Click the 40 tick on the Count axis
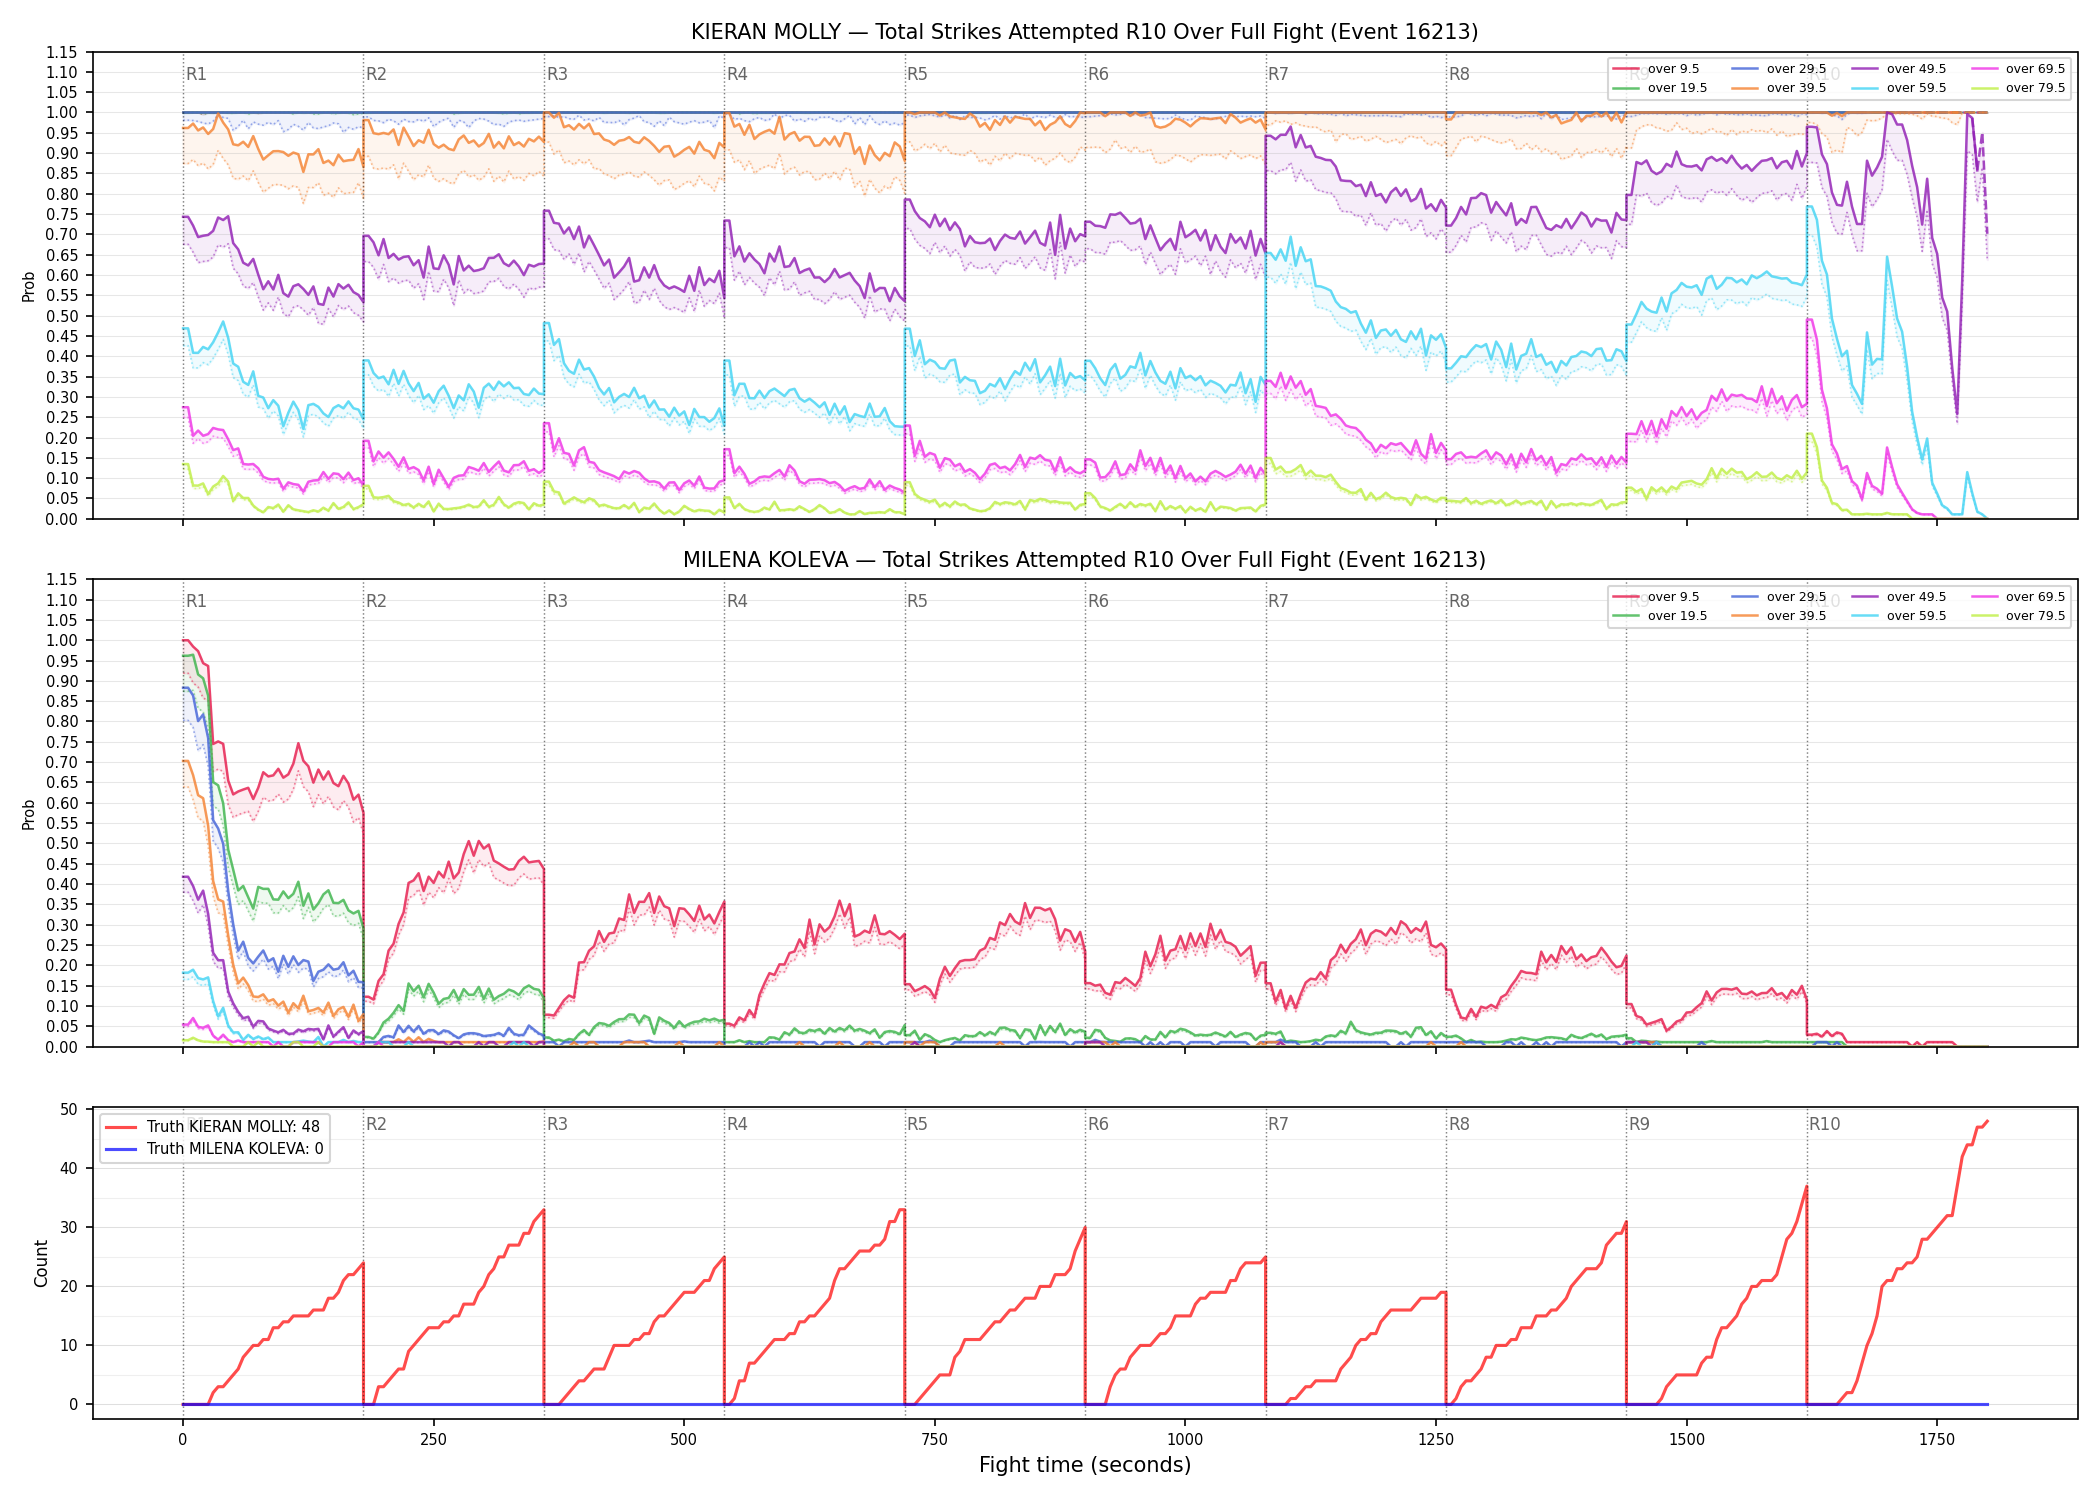This screenshot has width=2100, height=1500. pyautogui.click(x=69, y=1168)
